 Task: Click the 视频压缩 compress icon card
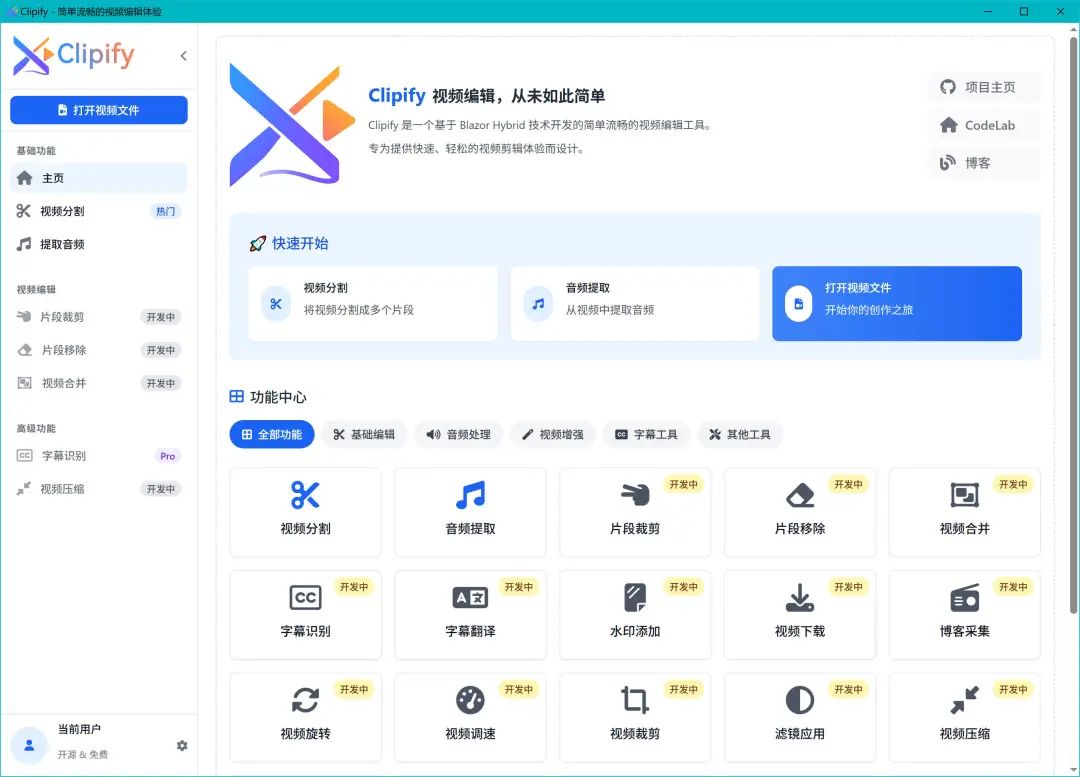pos(964,717)
